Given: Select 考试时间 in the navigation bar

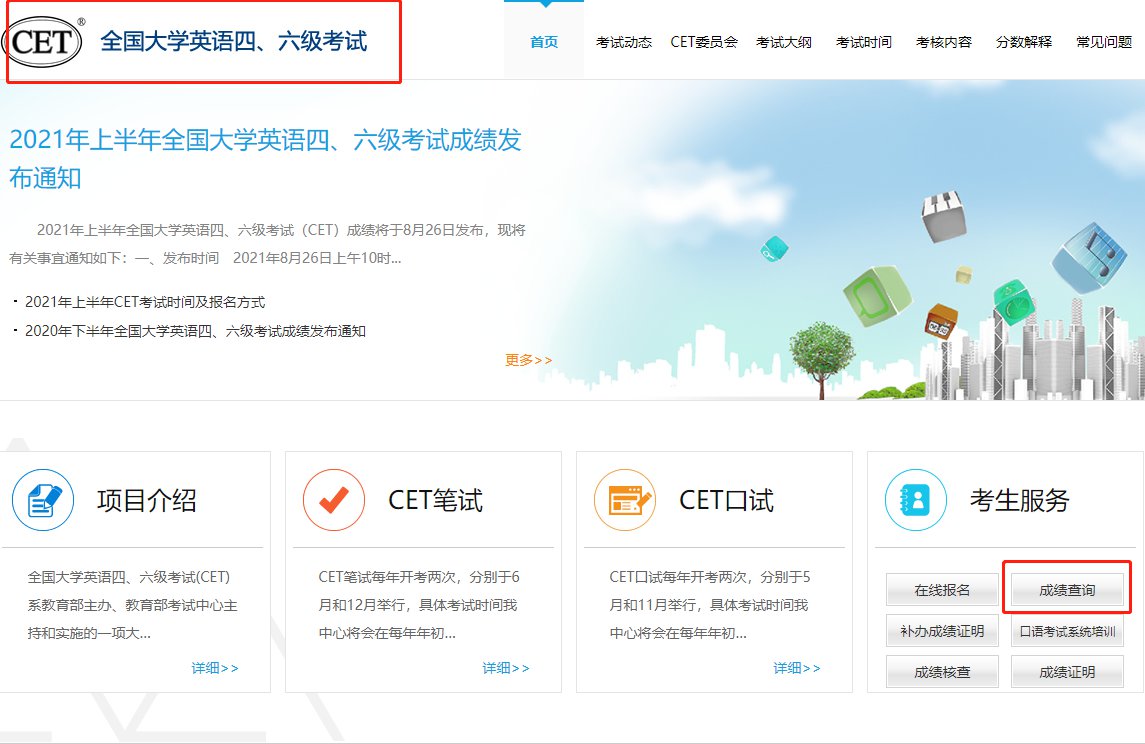Looking at the screenshot, I should [864, 42].
